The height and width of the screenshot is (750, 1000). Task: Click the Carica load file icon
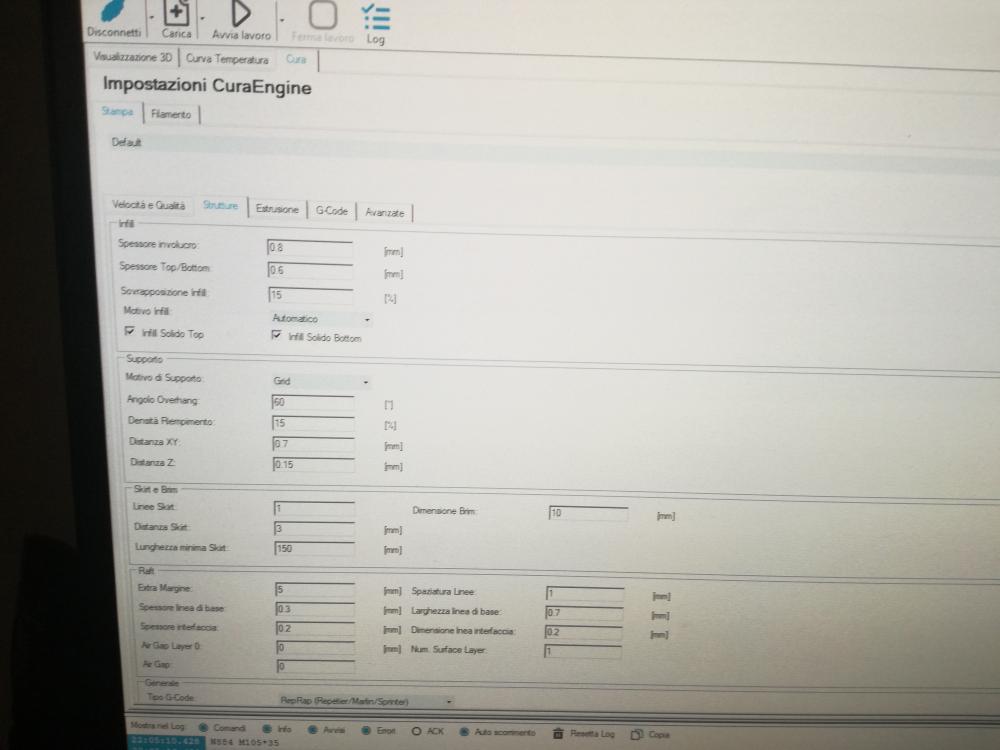click(176, 14)
